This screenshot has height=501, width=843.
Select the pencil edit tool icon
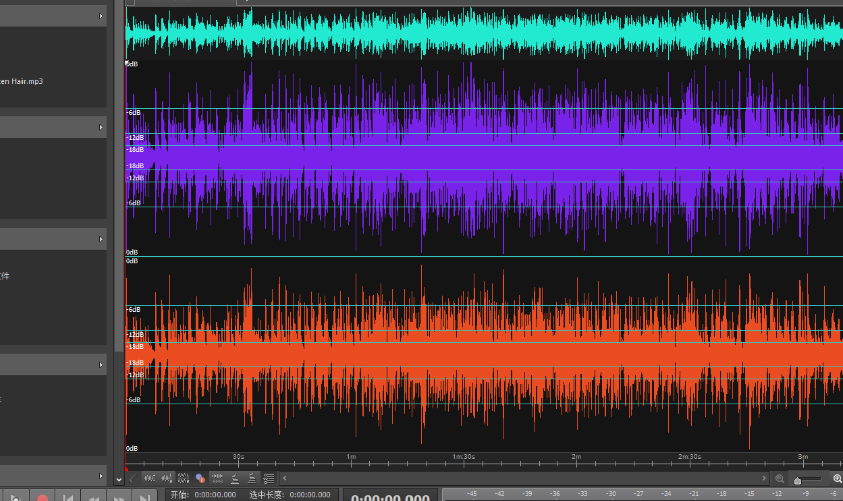pyautogui.click(x=132, y=478)
